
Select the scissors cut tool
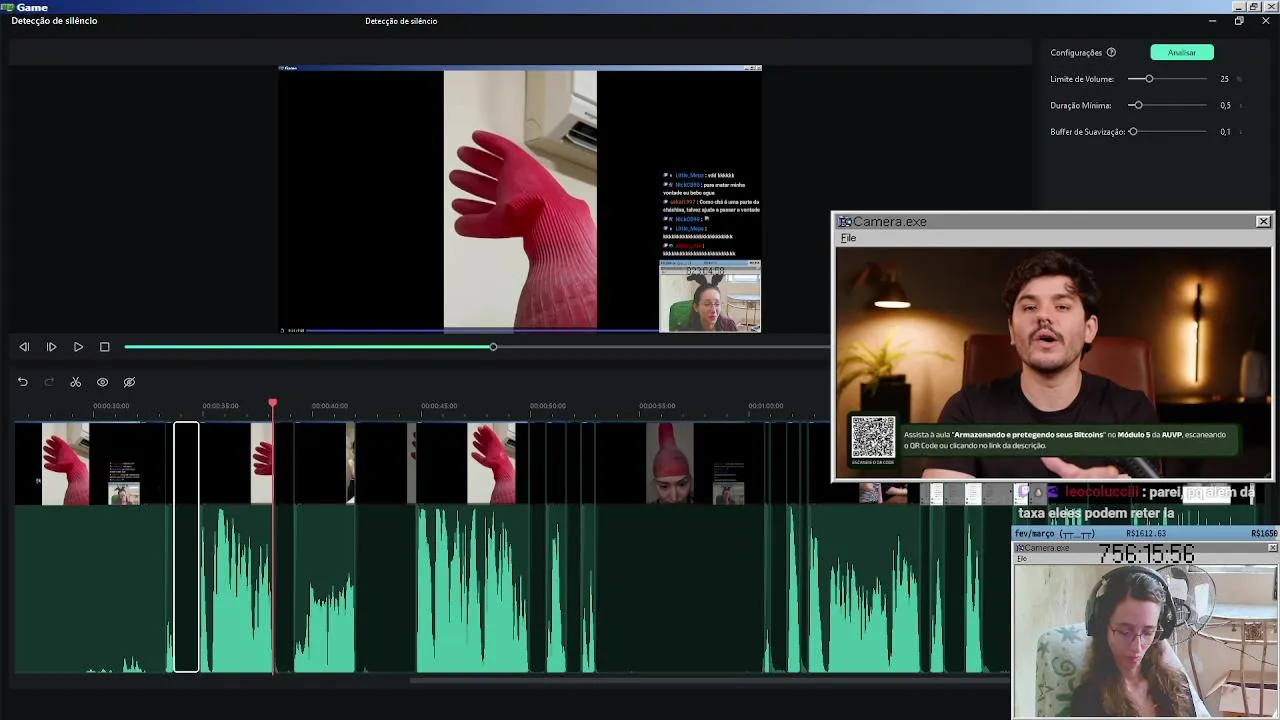coord(75,382)
